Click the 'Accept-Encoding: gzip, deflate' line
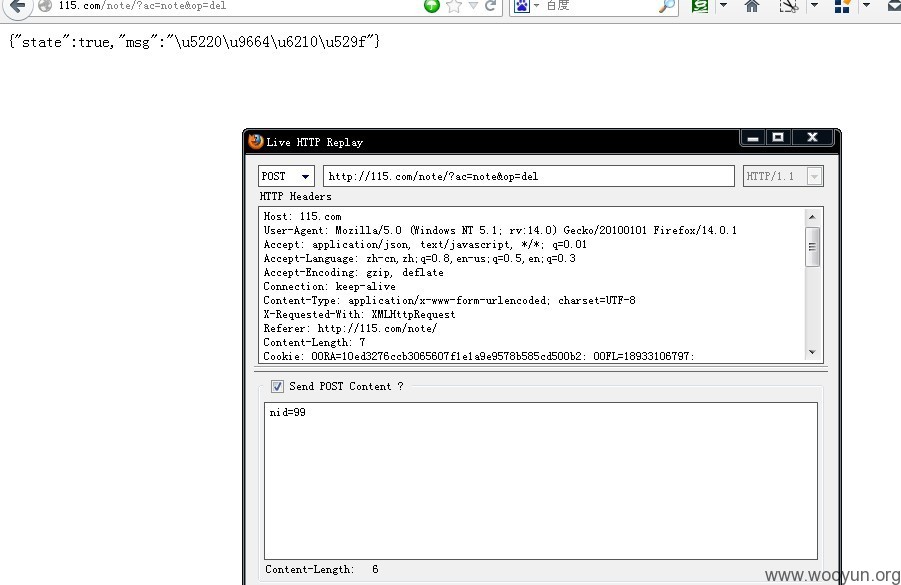Image resolution: width=901 pixels, height=585 pixels. (353, 272)
